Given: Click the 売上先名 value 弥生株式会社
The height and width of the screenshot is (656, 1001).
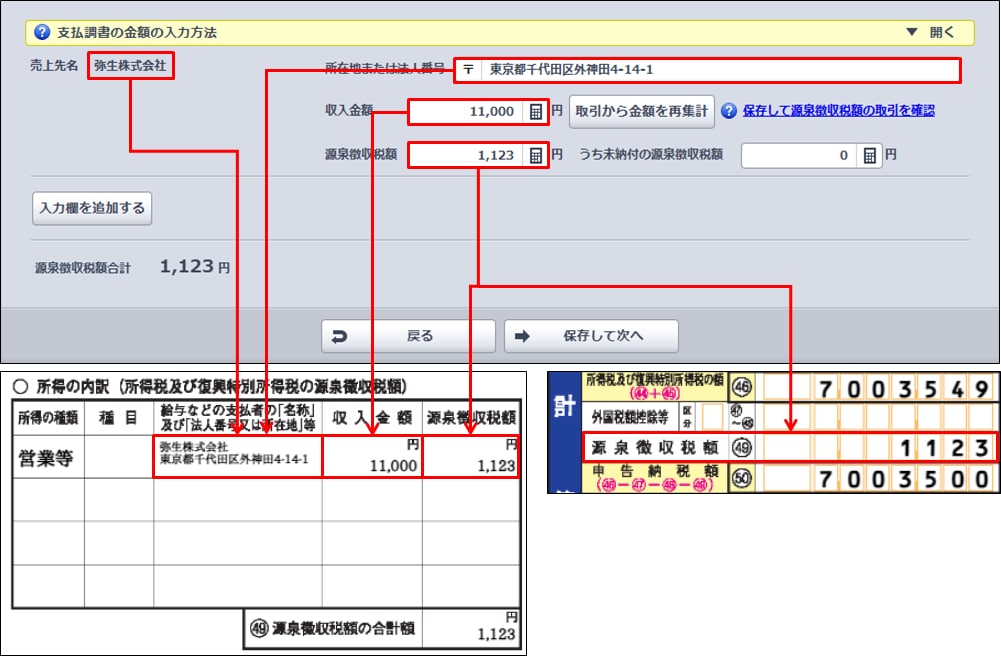Looking at the screenshot, I should [130, 66].
